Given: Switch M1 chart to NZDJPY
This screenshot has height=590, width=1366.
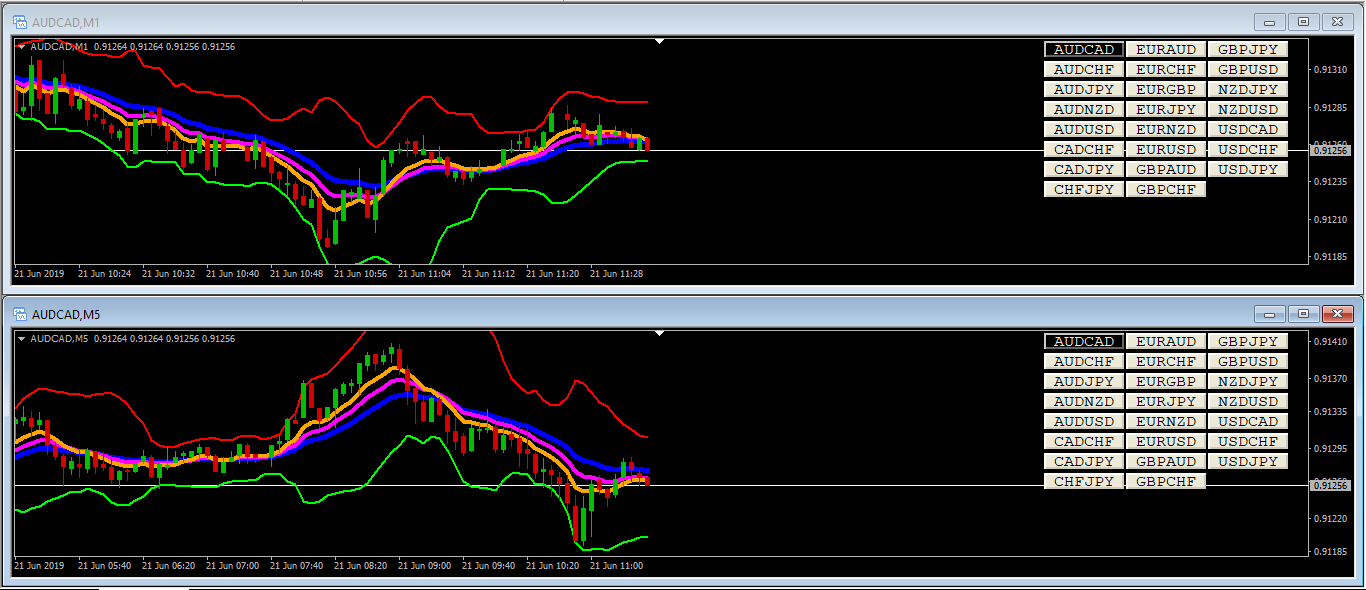Looking at the screenshot, I should coord(1248,89).
